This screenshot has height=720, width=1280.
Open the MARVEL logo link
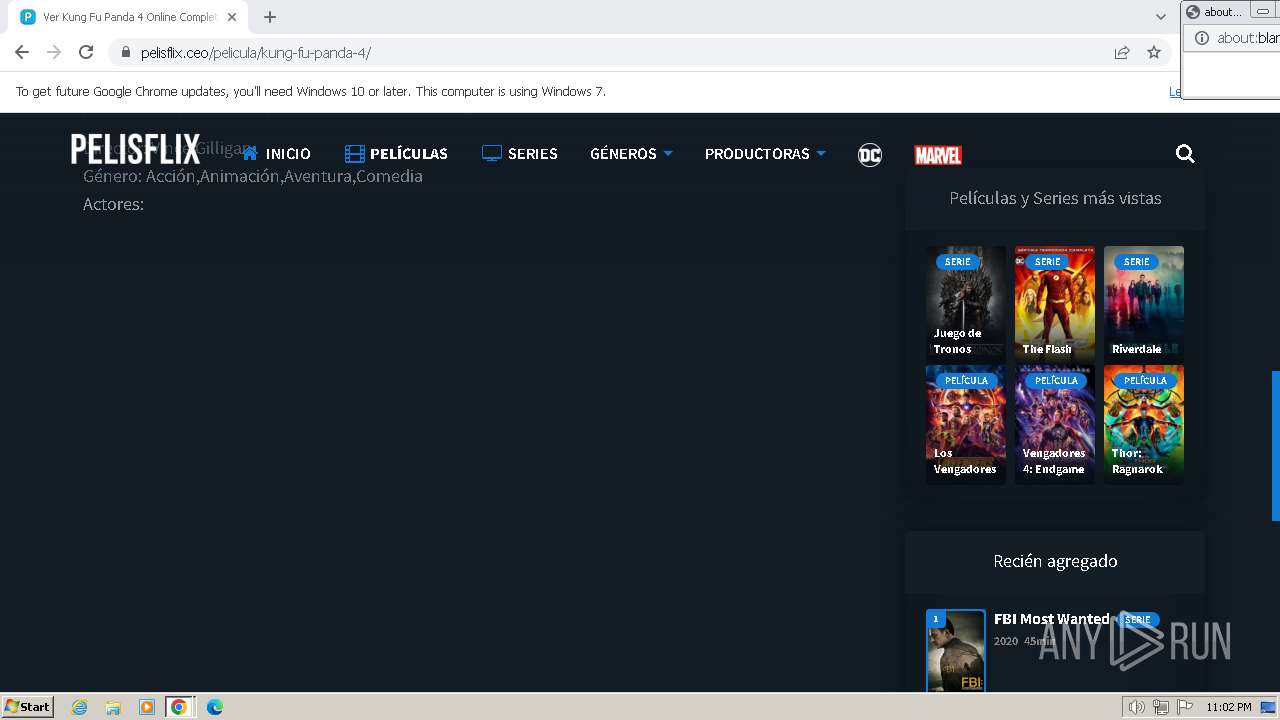938,155
